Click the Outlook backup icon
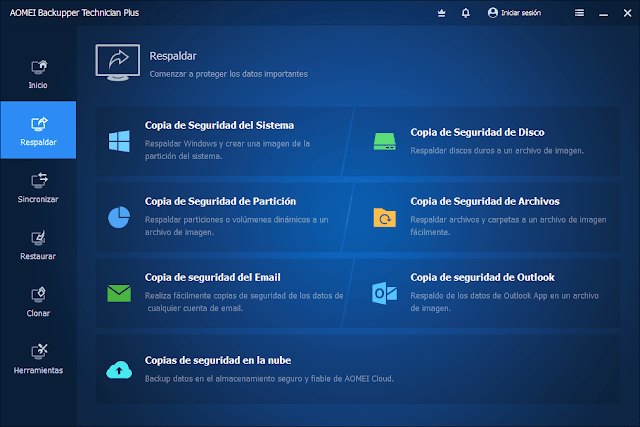 [x=384, y=293]
